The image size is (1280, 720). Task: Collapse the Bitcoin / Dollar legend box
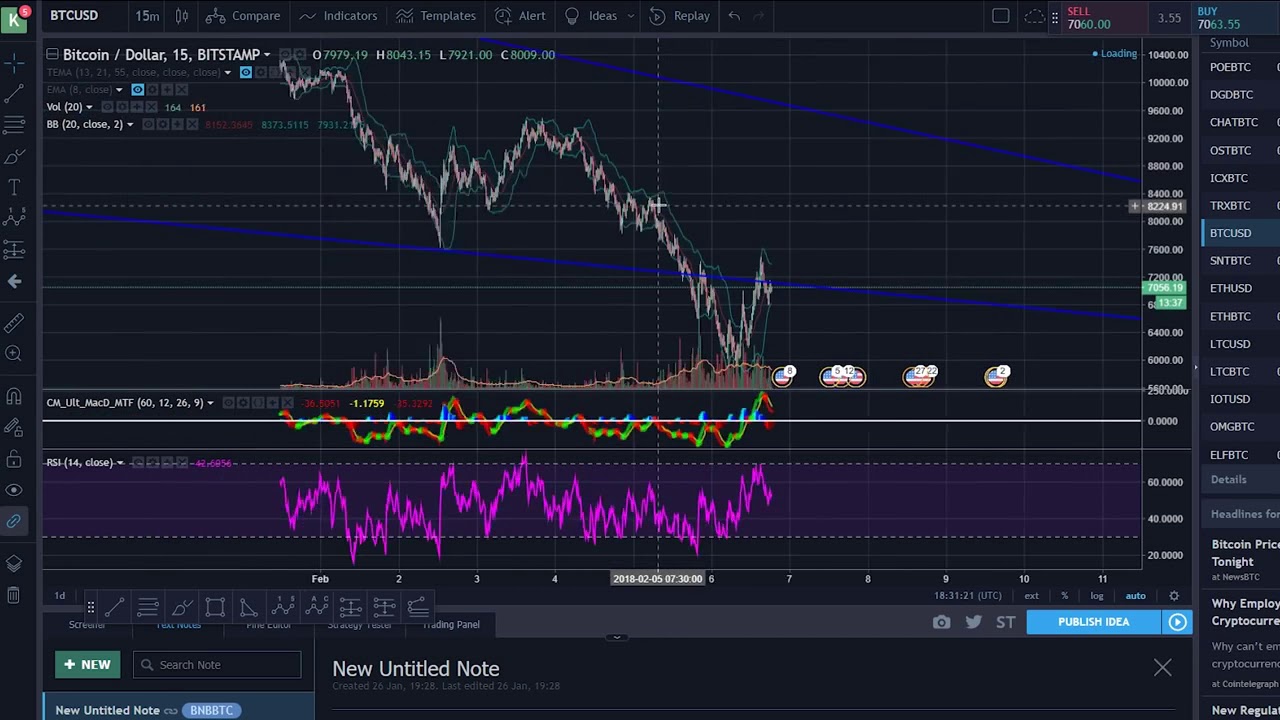point(52,54)
